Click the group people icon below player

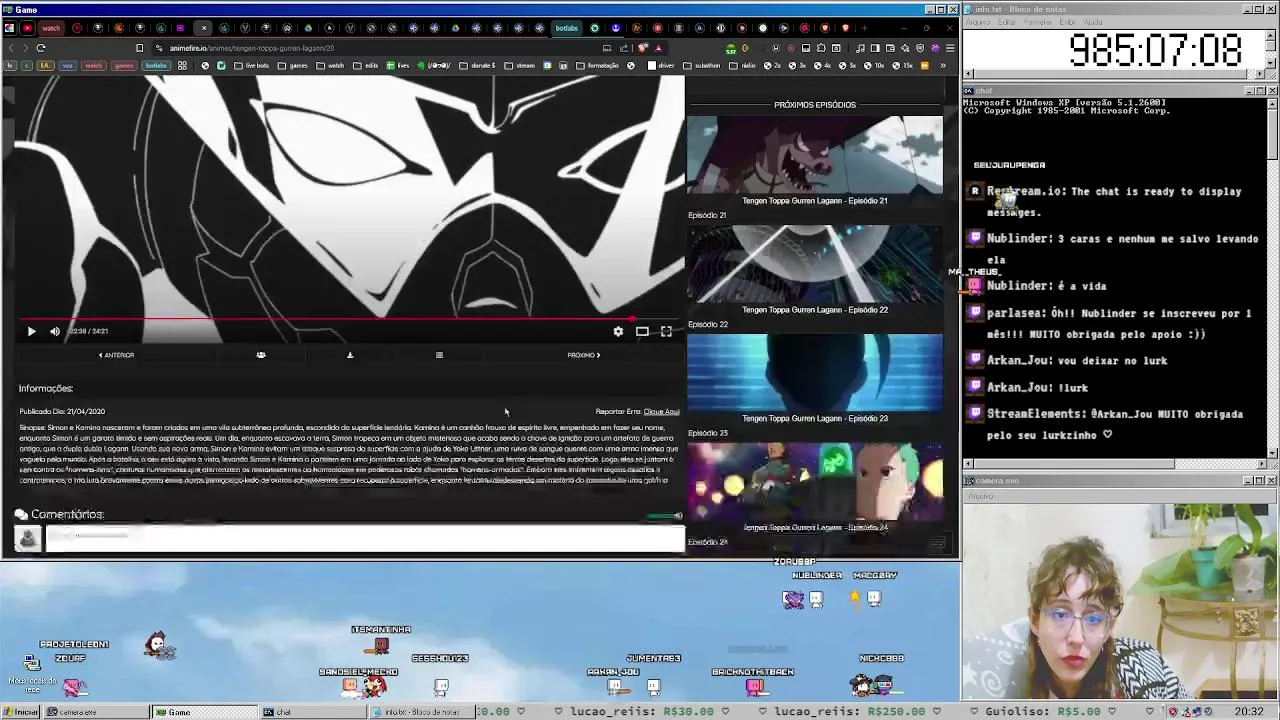click(261, 355)
